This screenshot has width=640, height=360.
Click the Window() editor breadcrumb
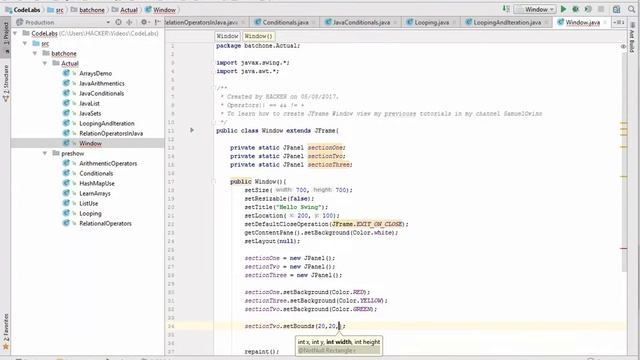tap(258, 36)
